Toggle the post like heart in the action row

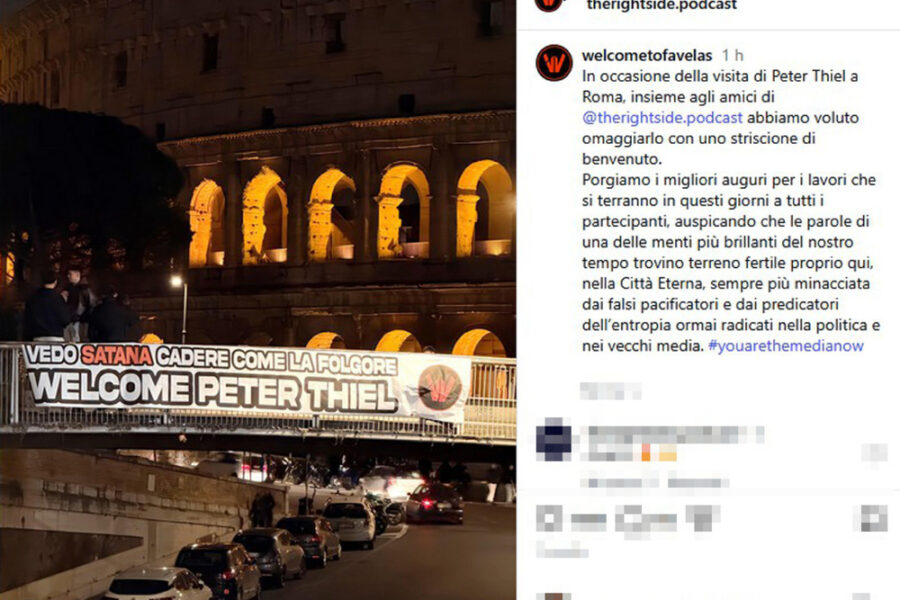[549, 520]
